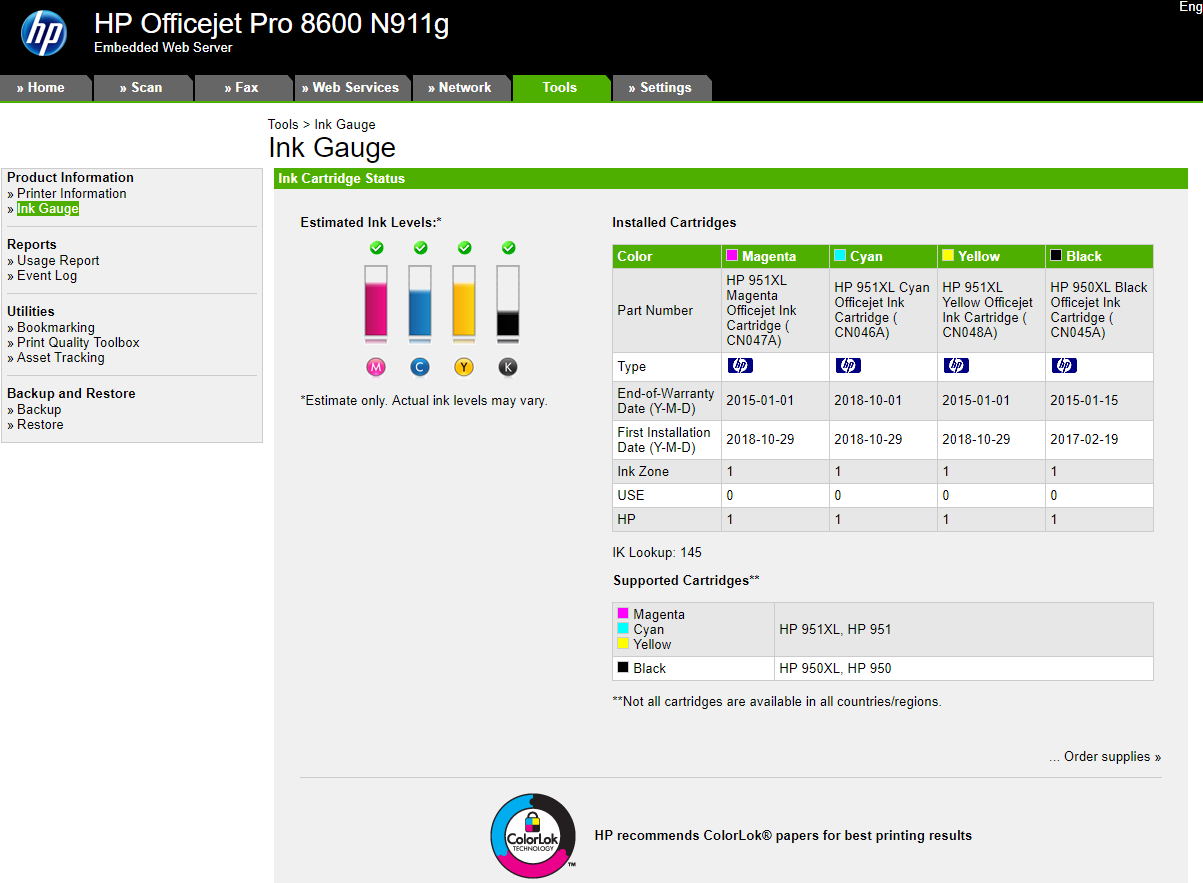
Task: Click the HP logo in the header
Action: click(44, 34)
